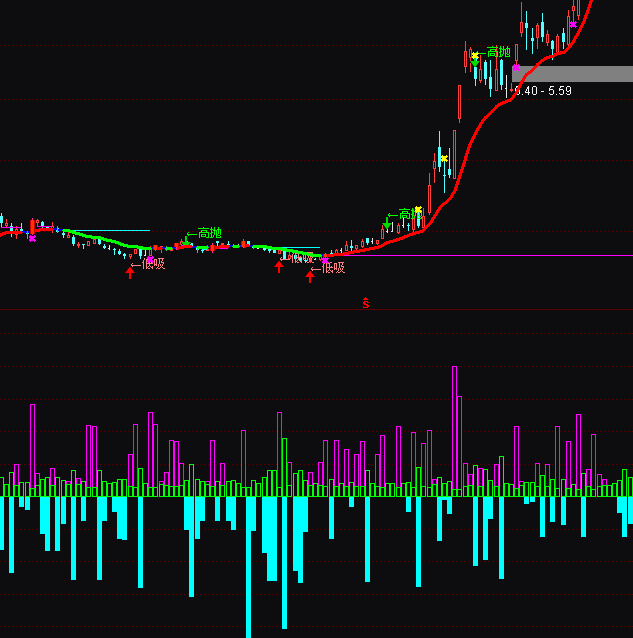Click the magenta cross marker at far left
The width and height of the screenshot is (633, 638).
(32, 238)
